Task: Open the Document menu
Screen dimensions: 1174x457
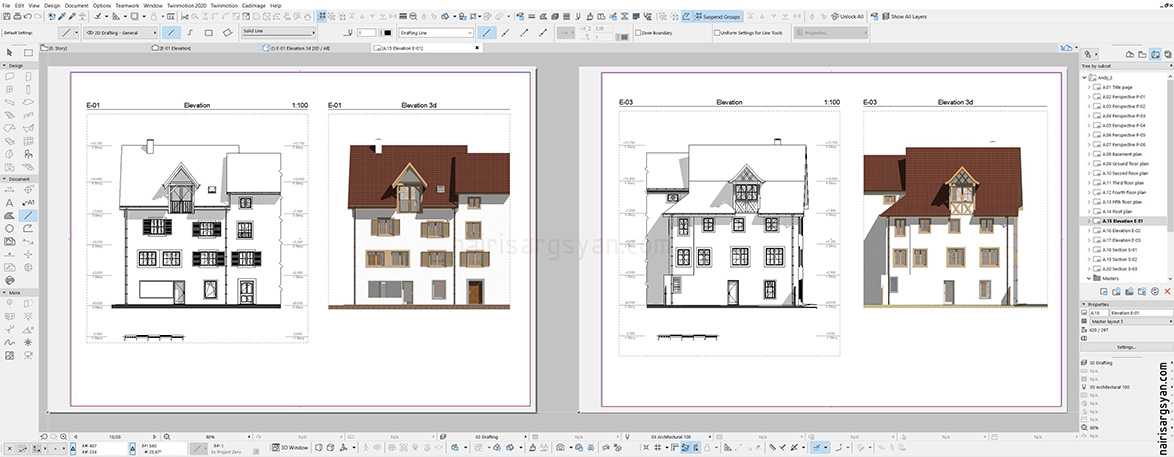Action: pos(76,5)
